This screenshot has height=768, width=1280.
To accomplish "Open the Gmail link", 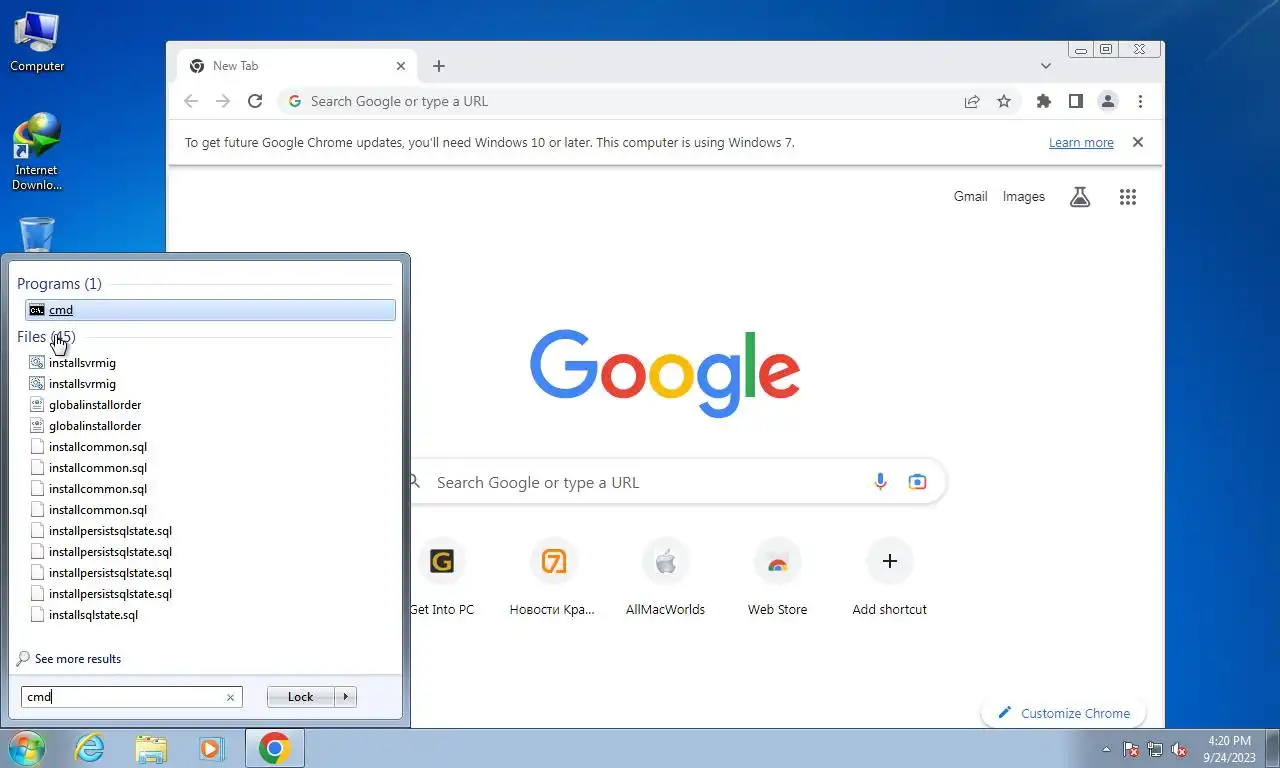I will click(970, 197).
